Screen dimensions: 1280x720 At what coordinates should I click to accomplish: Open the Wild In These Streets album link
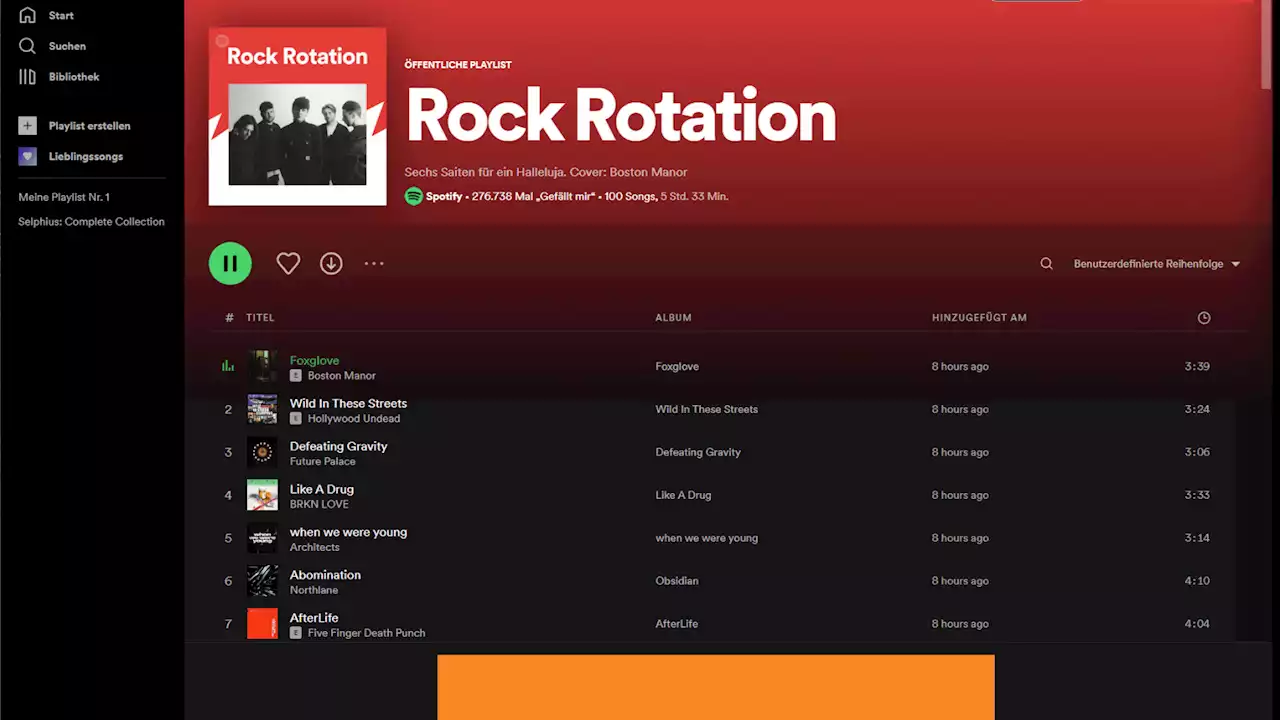point(706,410)
